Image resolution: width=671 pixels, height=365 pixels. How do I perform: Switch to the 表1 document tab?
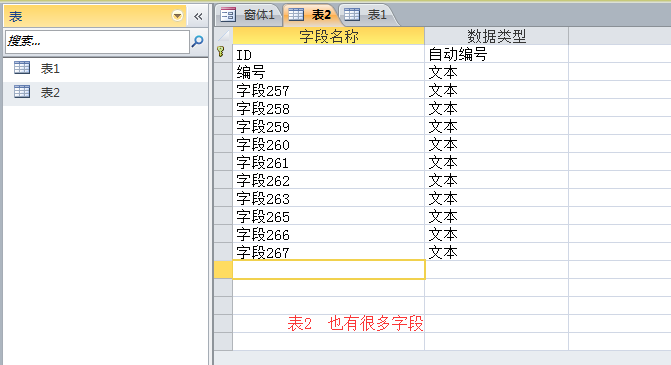(368, 15)
